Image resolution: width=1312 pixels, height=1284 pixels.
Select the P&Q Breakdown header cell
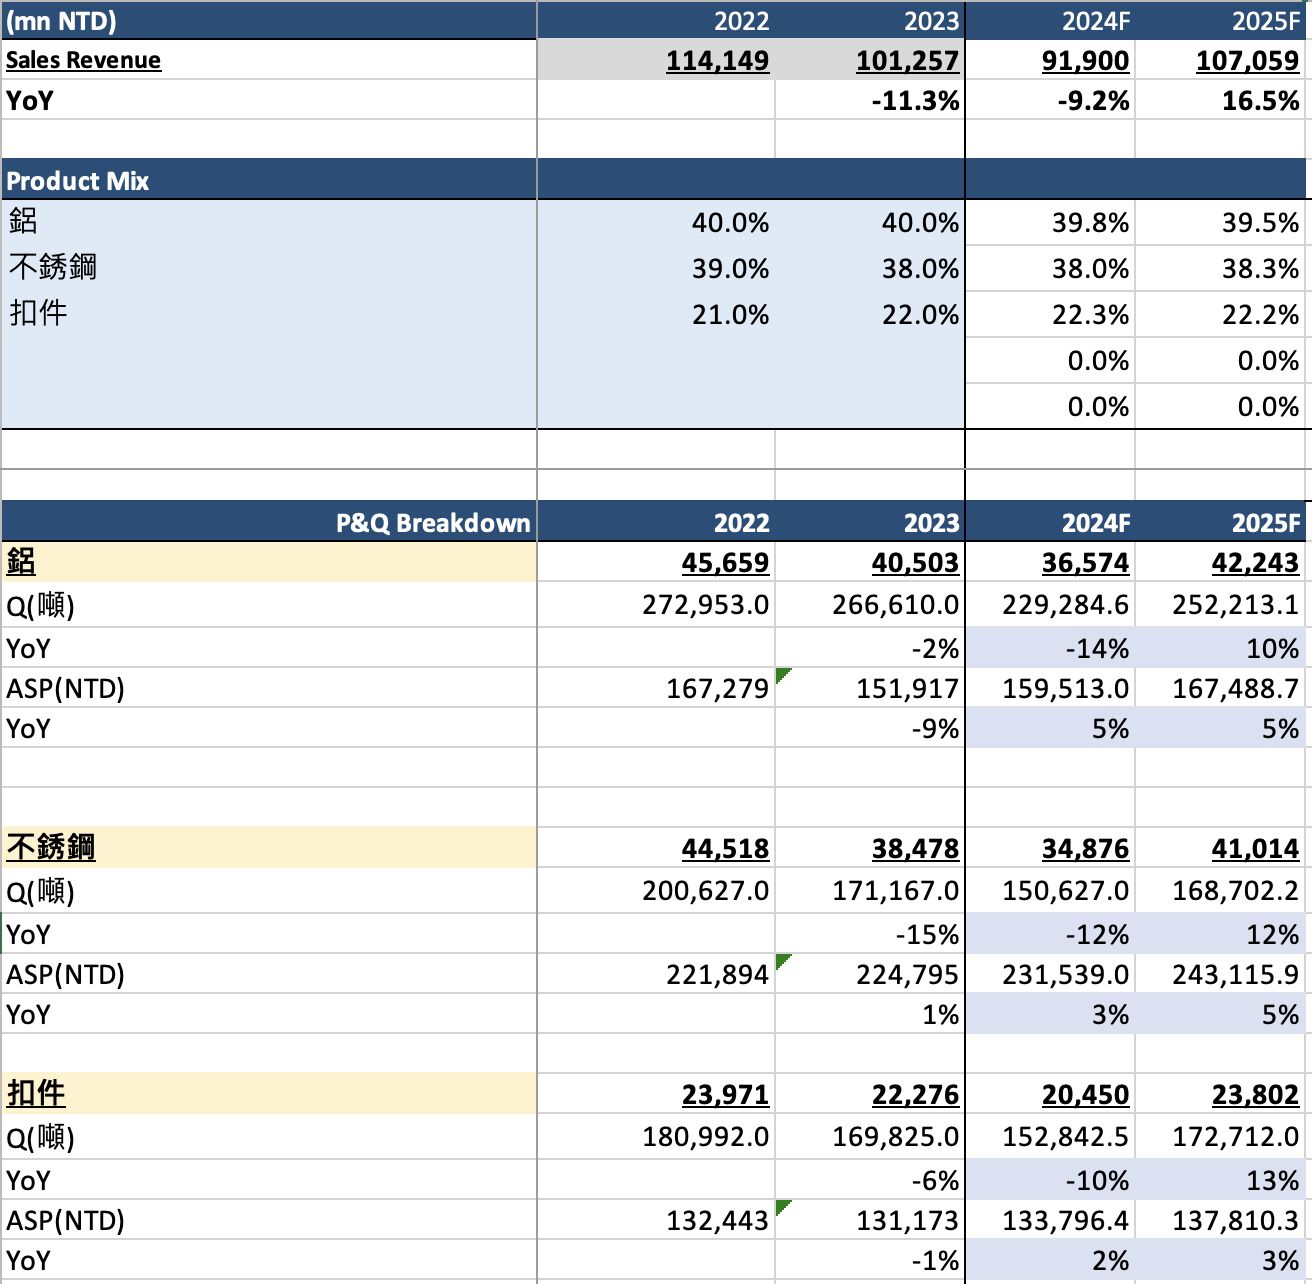432,523
